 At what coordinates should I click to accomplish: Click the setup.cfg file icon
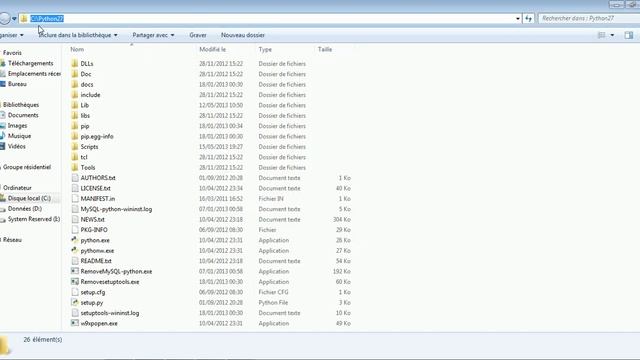click(x=75, y=292)
